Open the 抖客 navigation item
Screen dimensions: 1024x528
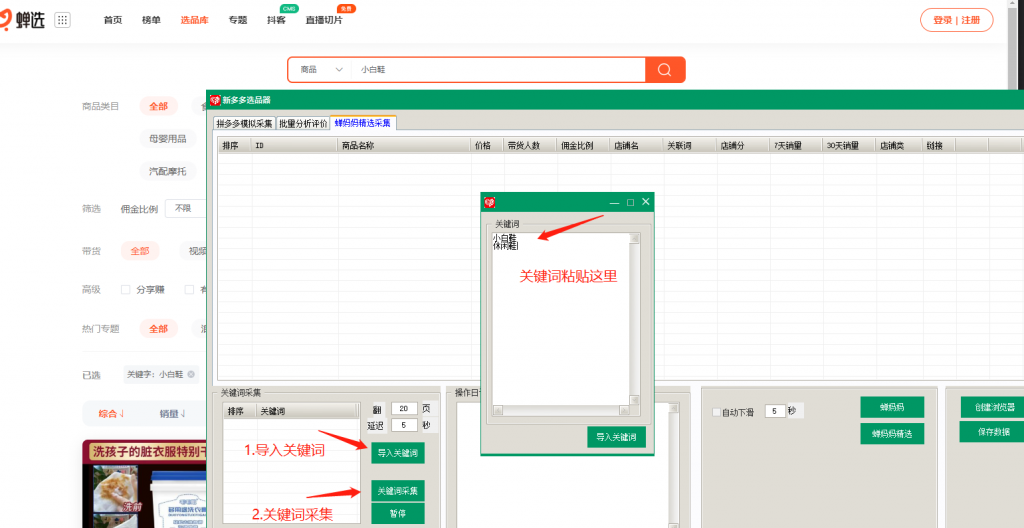pyautogui.click(x=276, y=20)
